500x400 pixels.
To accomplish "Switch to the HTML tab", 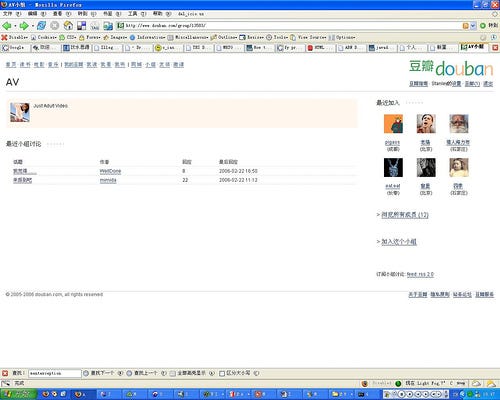I will 320,48.
